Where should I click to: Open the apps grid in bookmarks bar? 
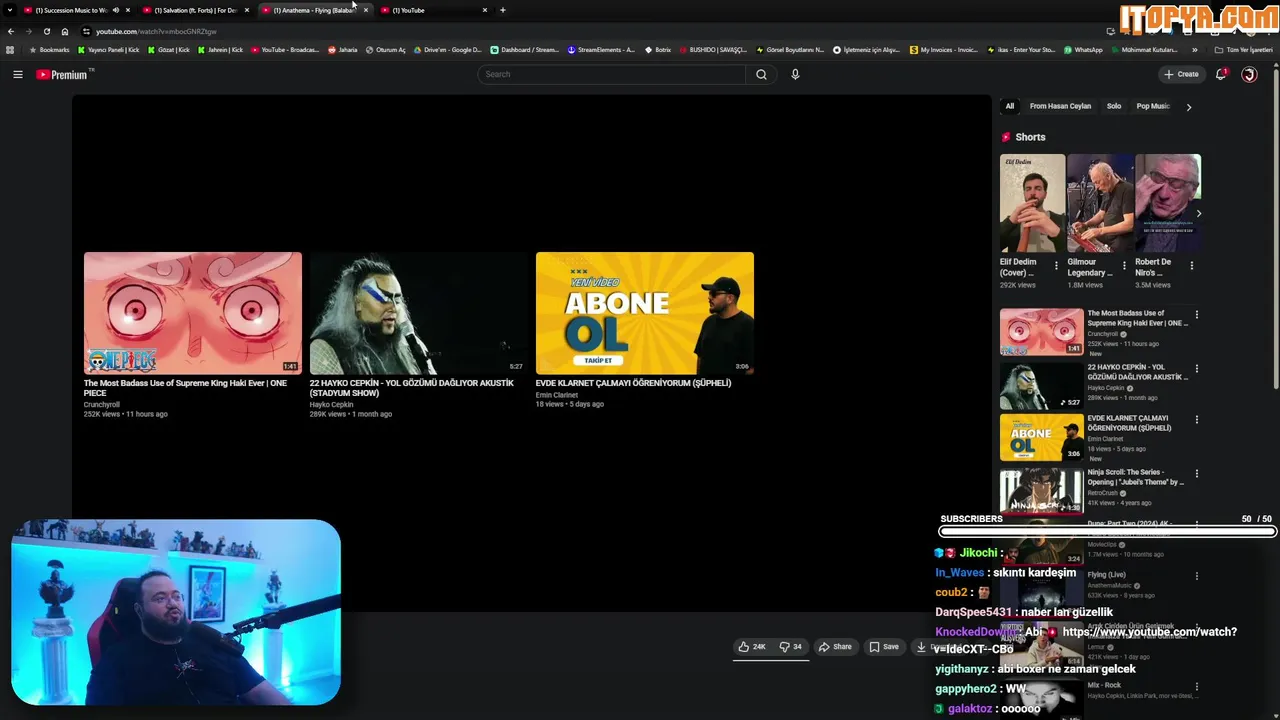[x=10, y=49]
